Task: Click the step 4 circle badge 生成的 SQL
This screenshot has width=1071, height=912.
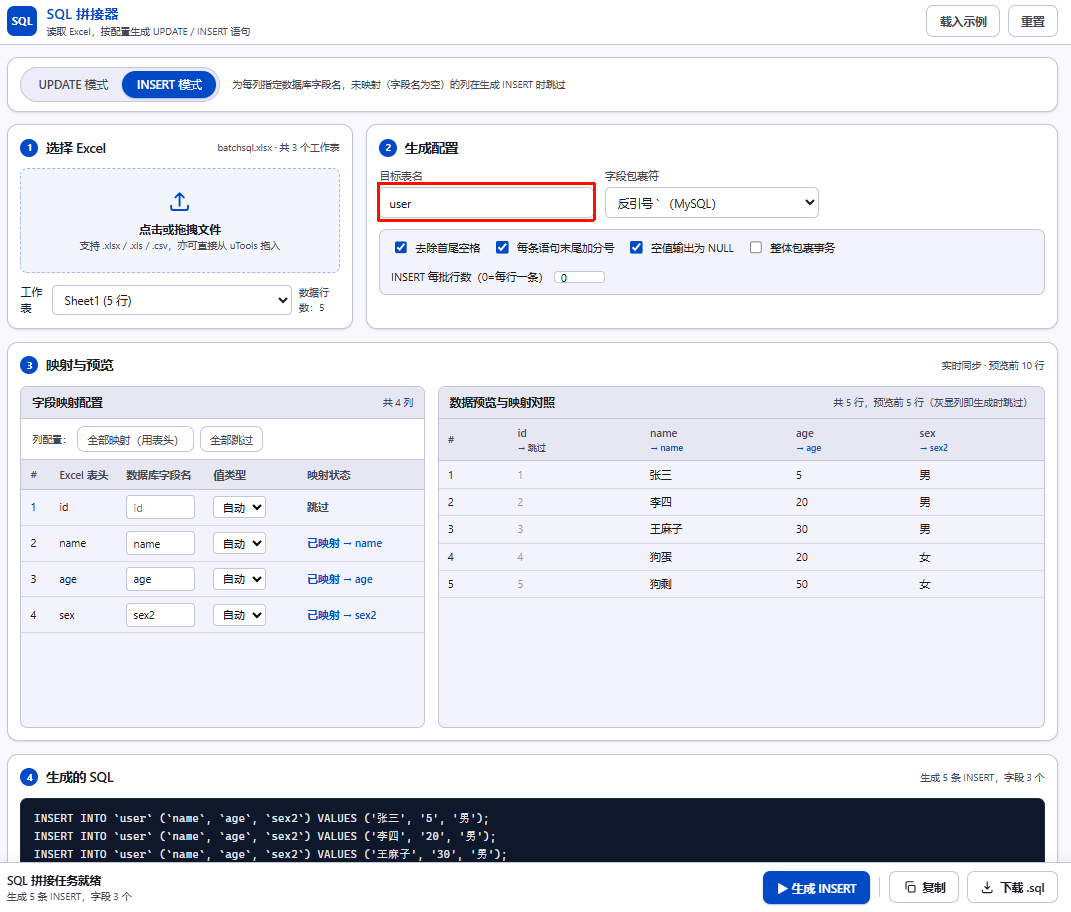Action: (x=29, y=777)
